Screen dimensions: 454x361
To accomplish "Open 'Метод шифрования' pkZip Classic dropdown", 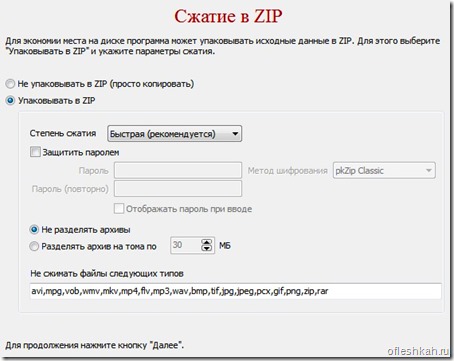I will pos(384,170).
